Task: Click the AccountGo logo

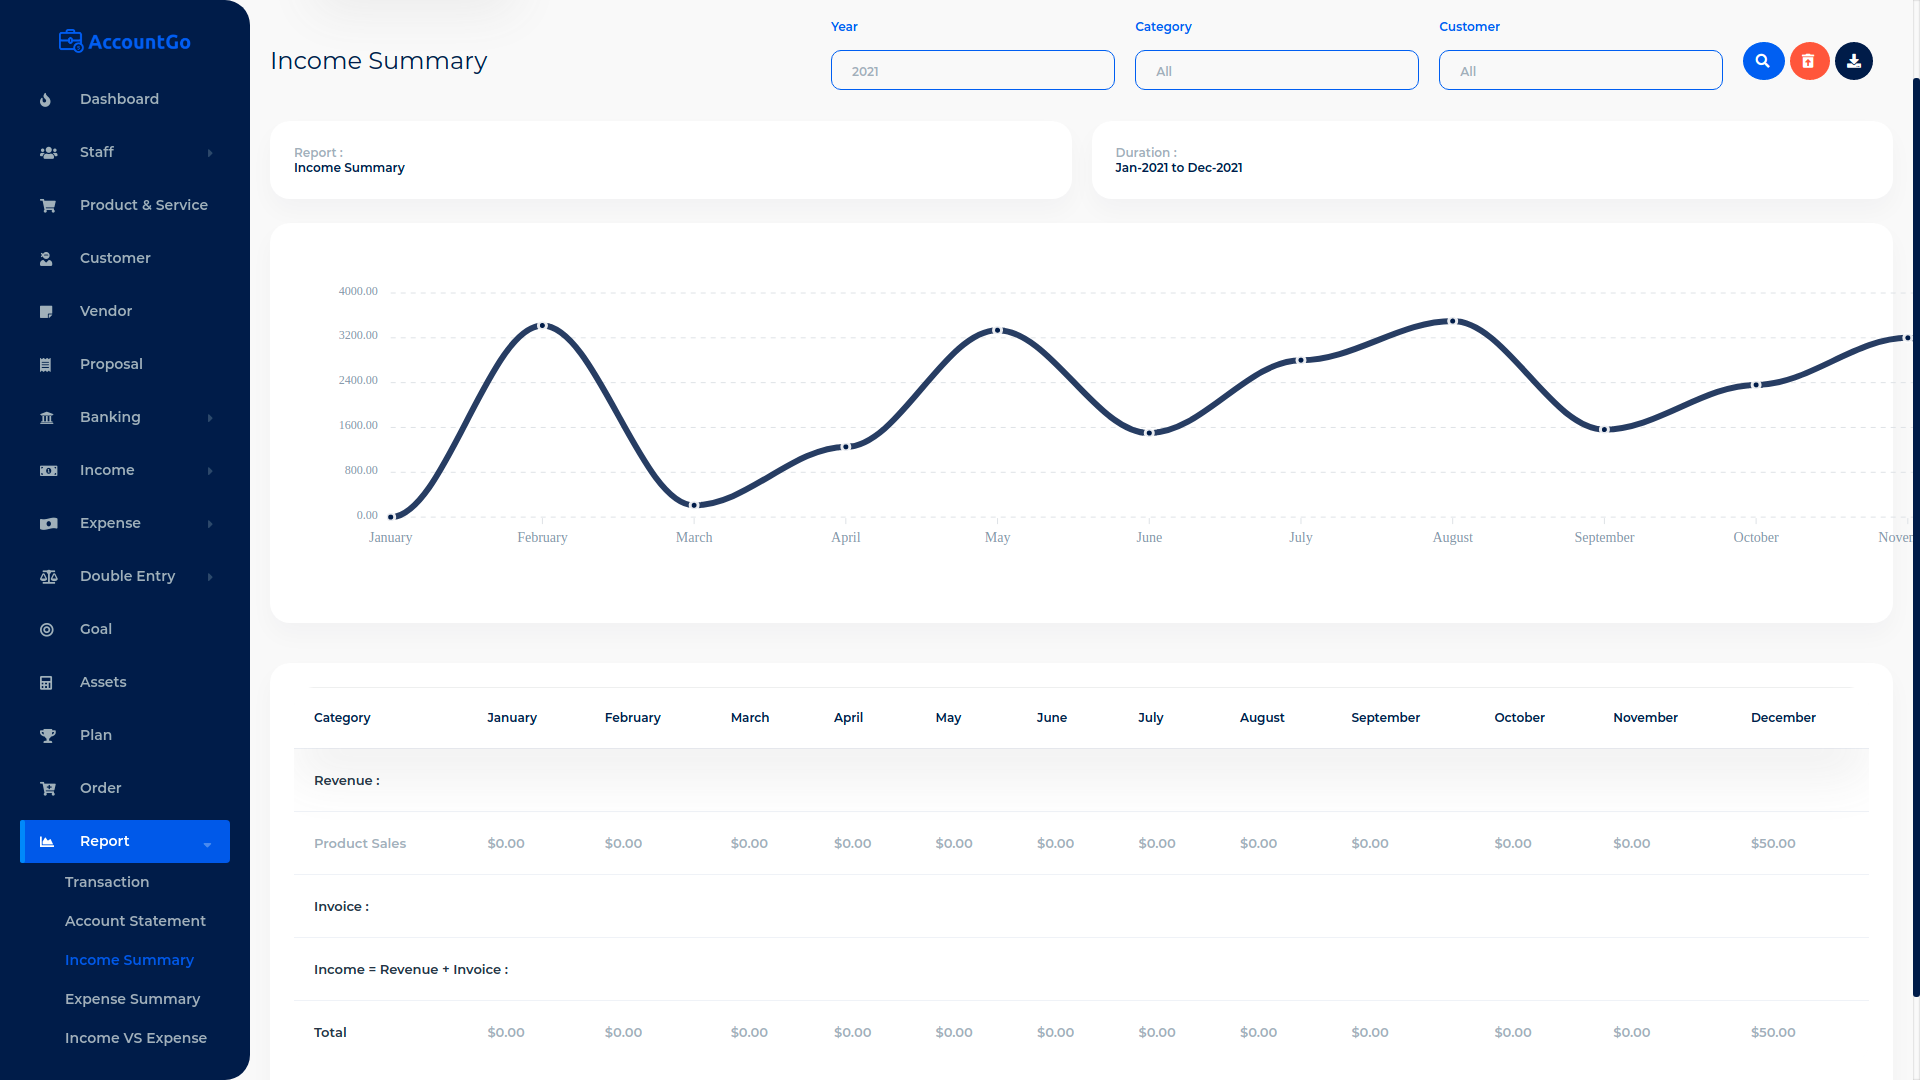Action: (125, 42)
